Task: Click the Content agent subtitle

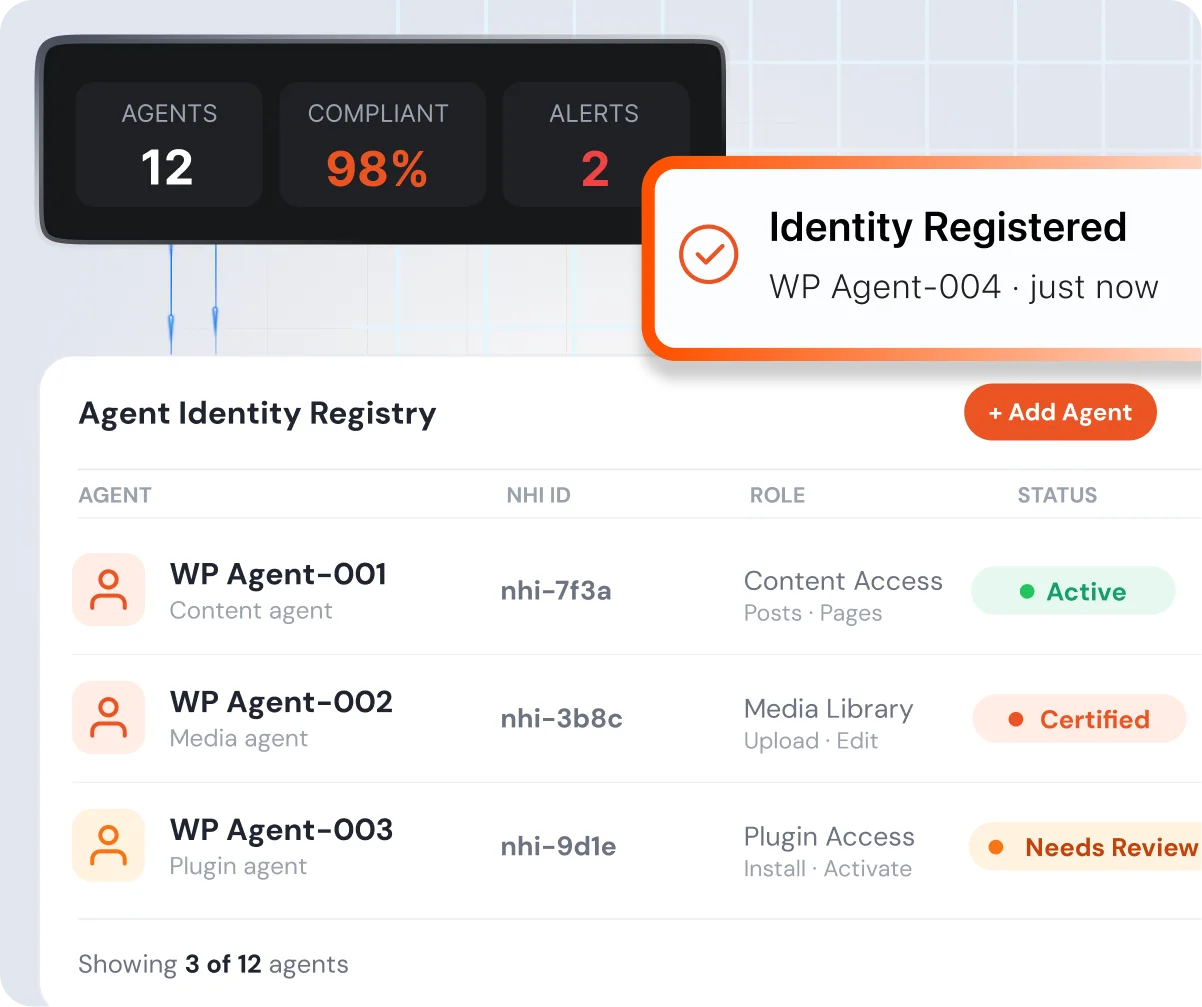Action: (251, 611)
